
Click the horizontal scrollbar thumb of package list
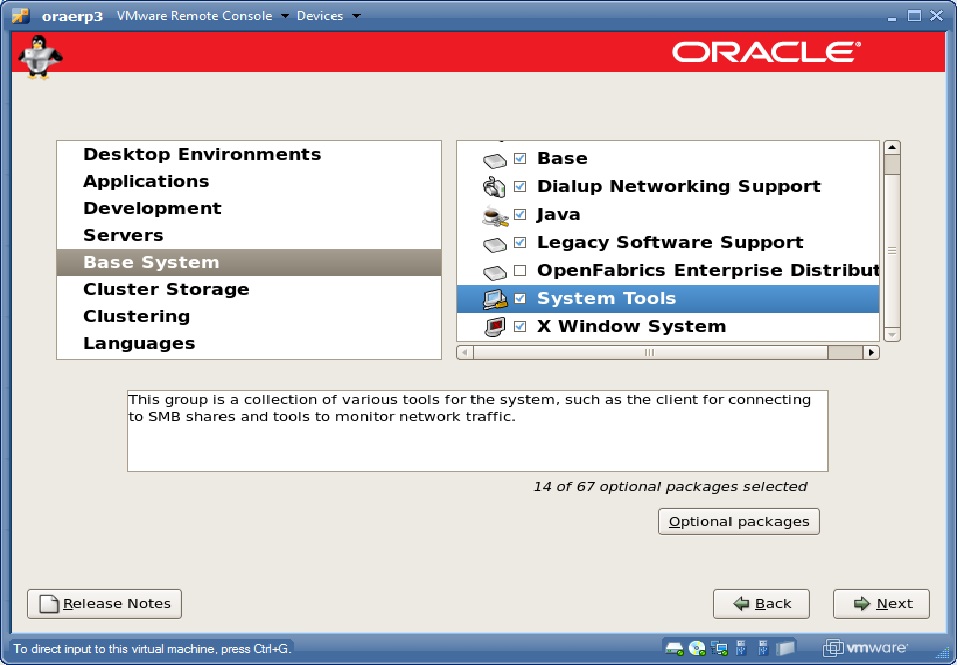(x=648, y=352)
